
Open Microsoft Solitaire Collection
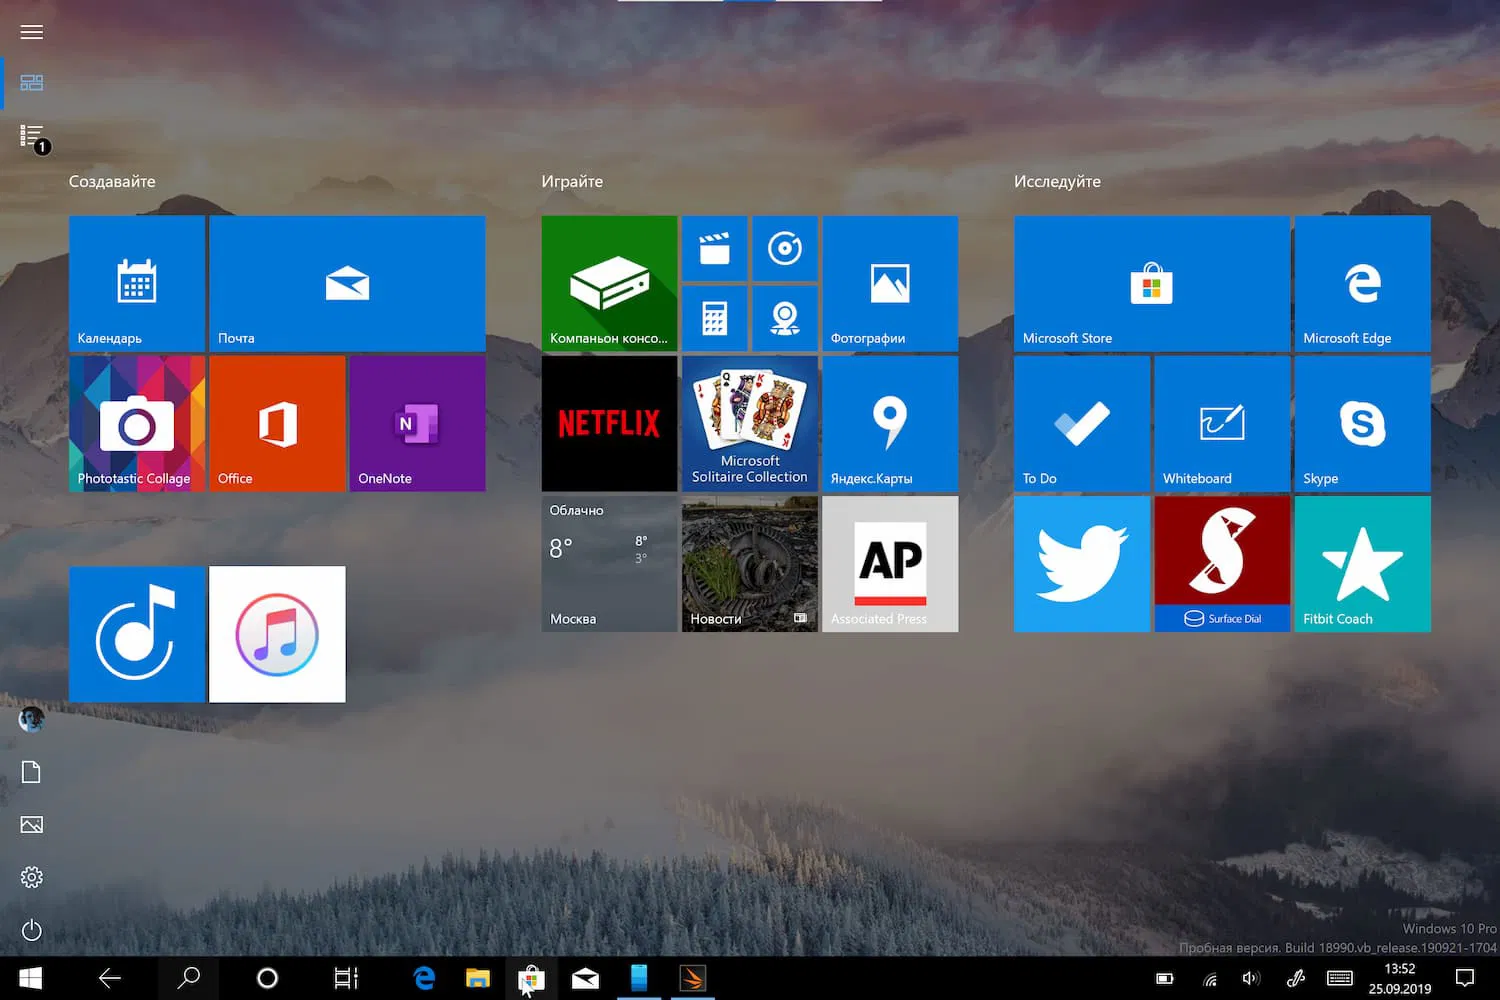pyautogui.click(x=749, y=423)
